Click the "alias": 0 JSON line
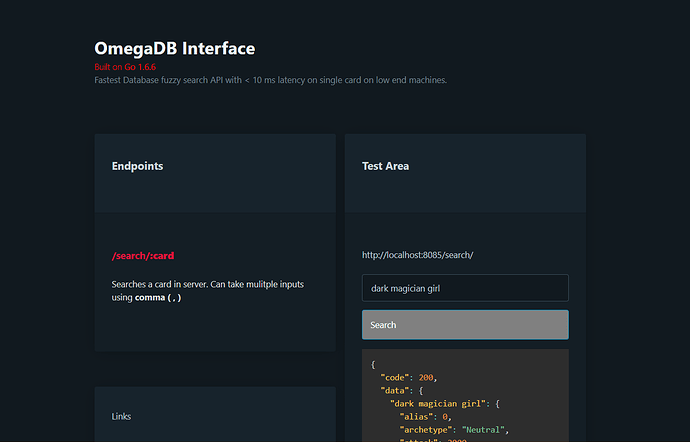Viewport: 690px width, 442px height. tap(426, 416)
